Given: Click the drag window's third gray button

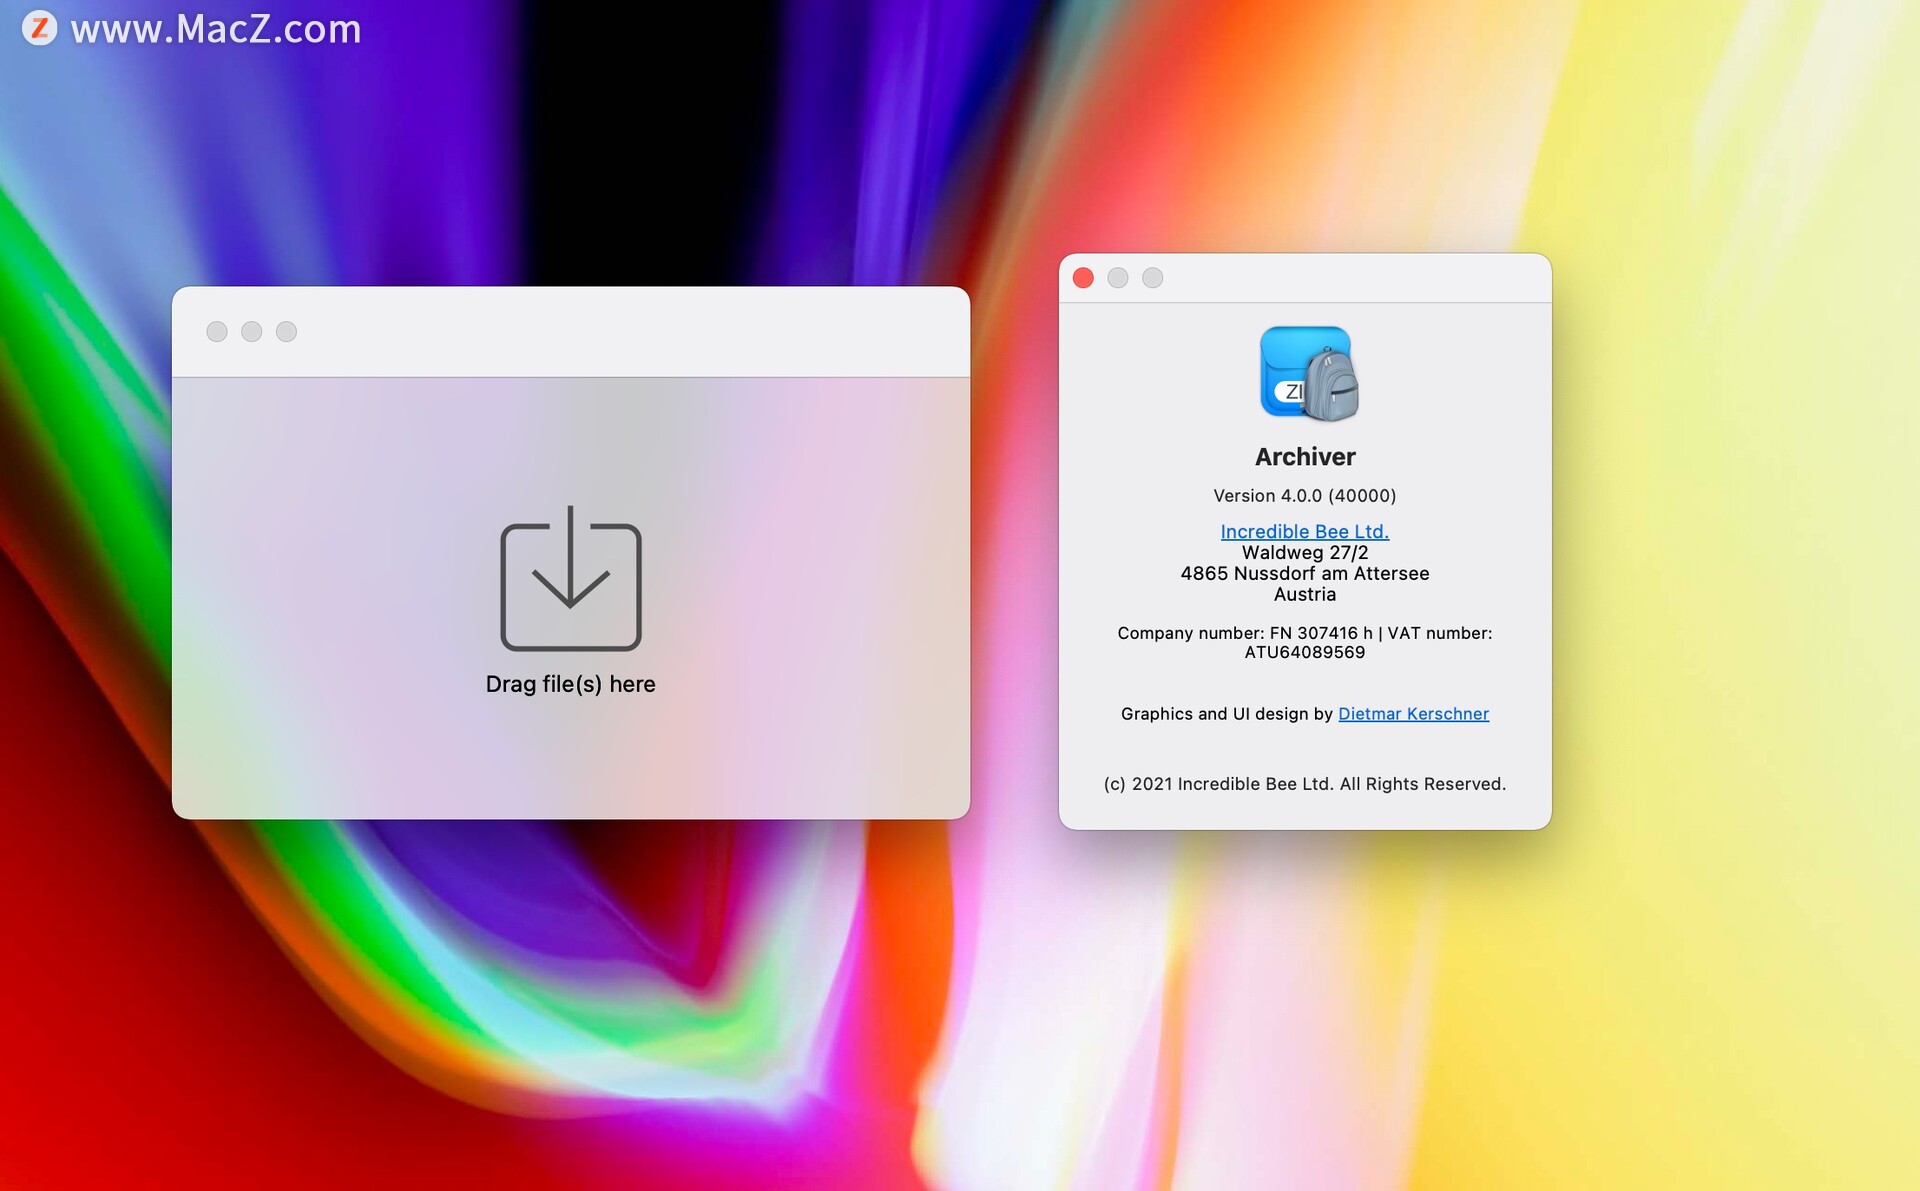Looking at the screenshot, I should point(286,332).
